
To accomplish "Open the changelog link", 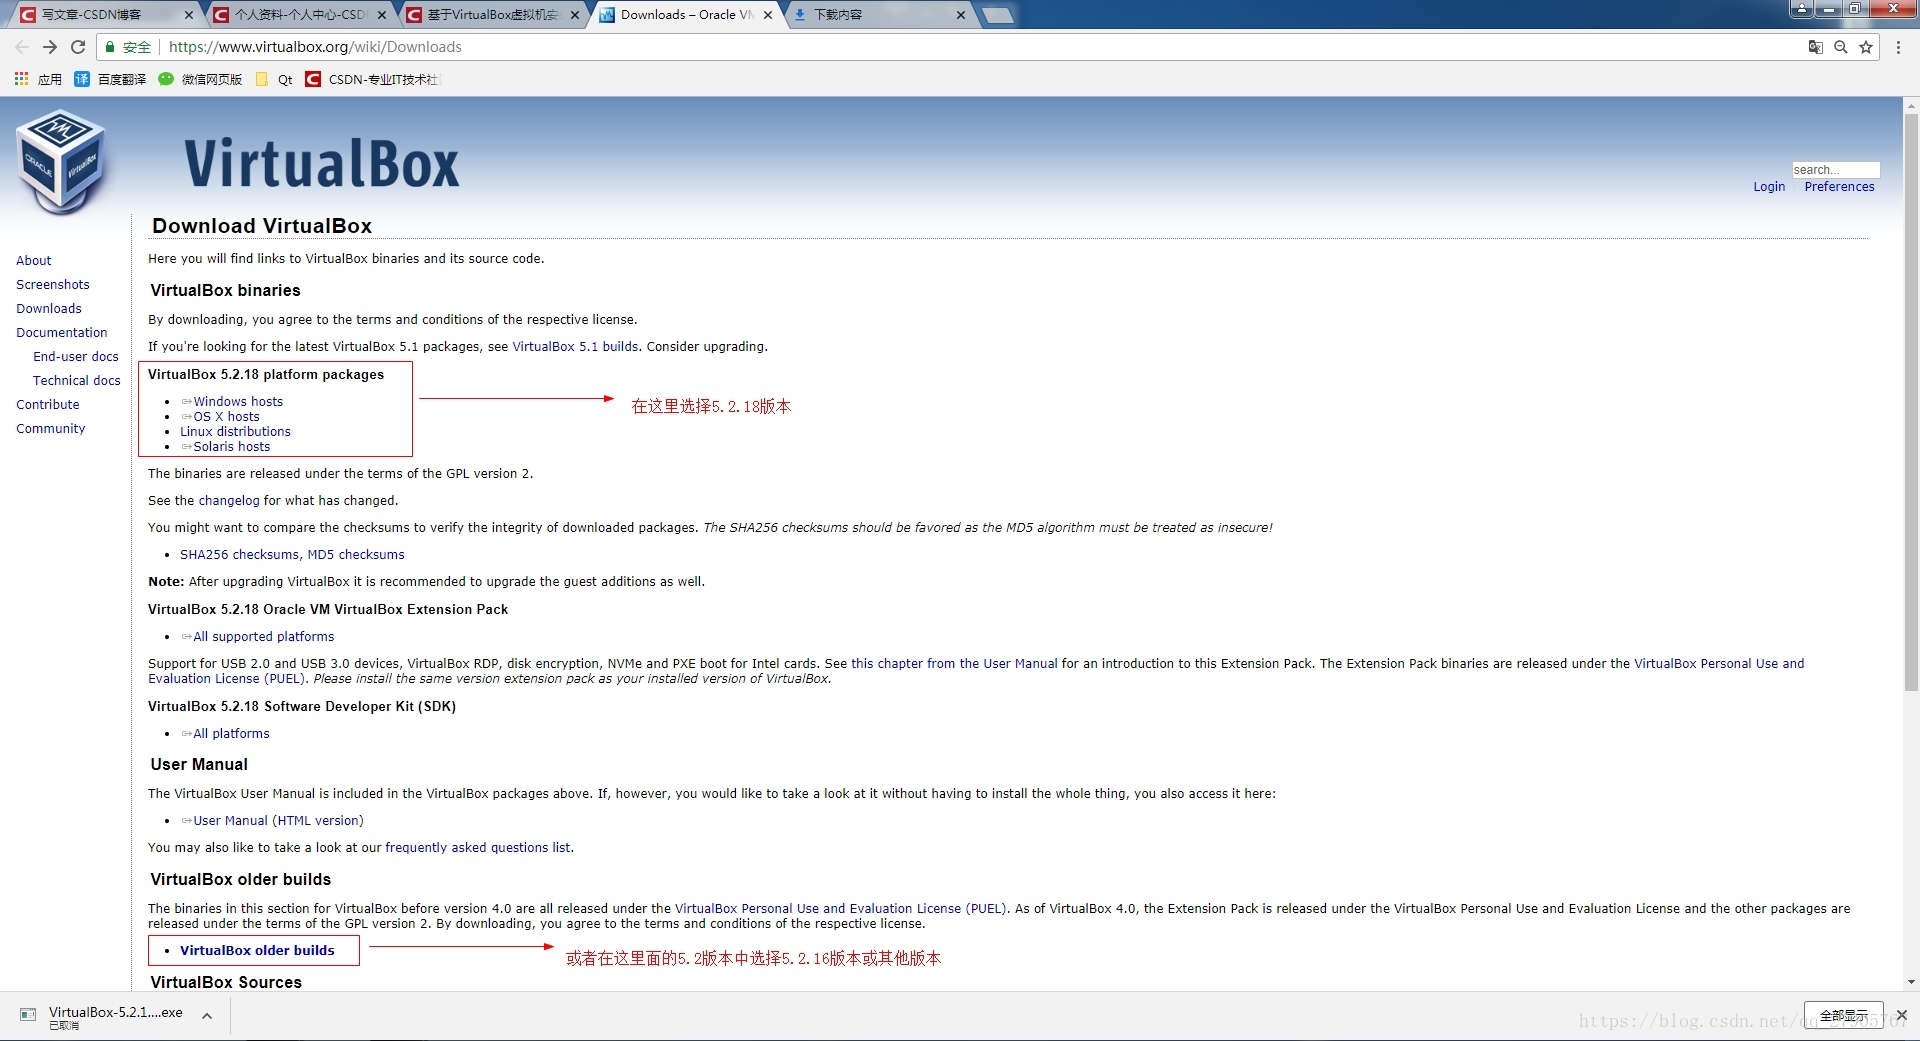I will (x=228, y=501).
